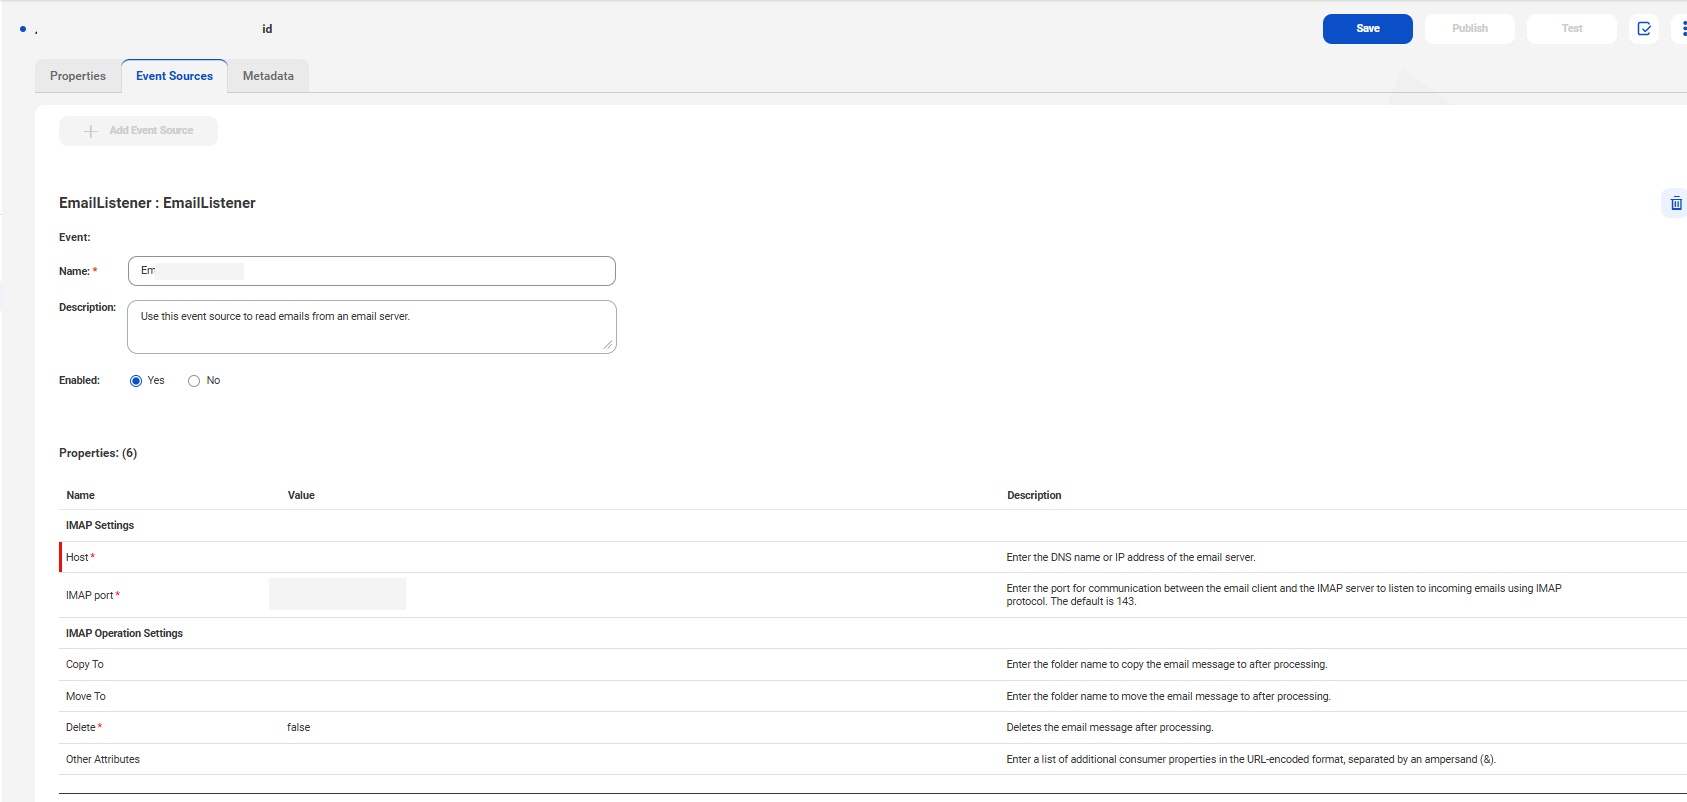
Task: Click the Other Attributes description text
Action: click(1251, 759)
